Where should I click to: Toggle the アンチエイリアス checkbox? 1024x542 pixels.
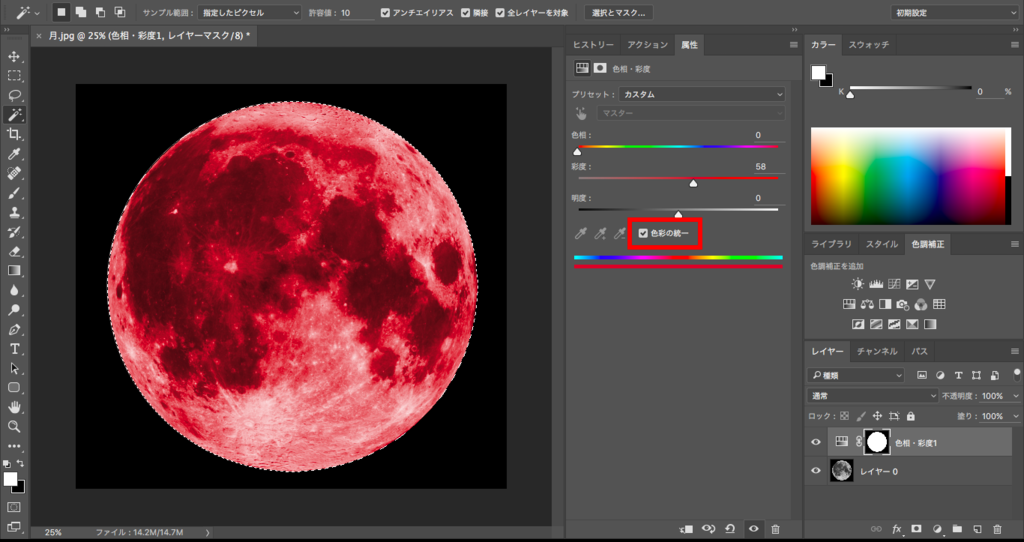[387, 13]
